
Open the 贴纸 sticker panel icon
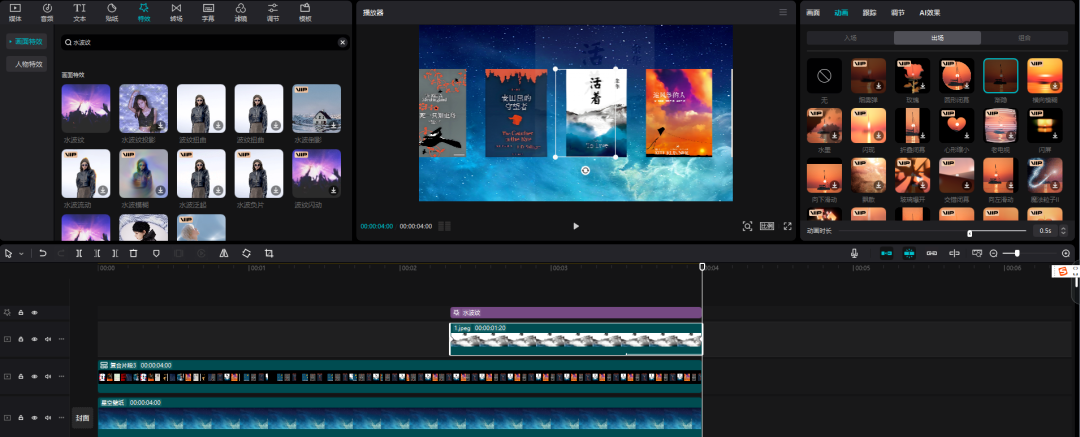tap(112, 12)
